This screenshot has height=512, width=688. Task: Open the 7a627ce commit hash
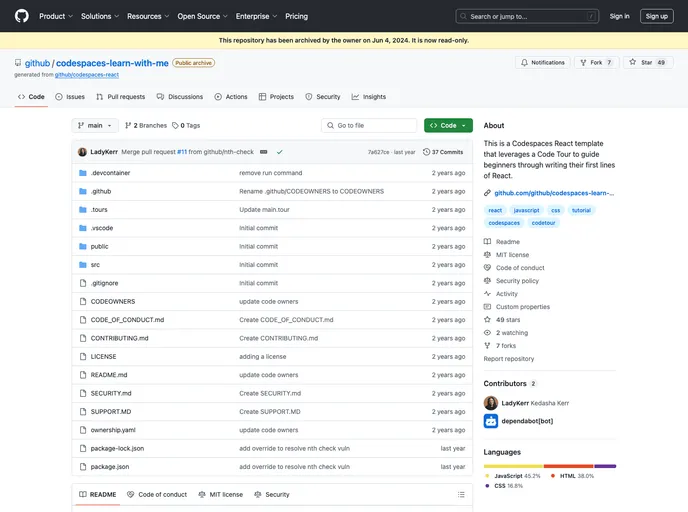coord(378,152)
